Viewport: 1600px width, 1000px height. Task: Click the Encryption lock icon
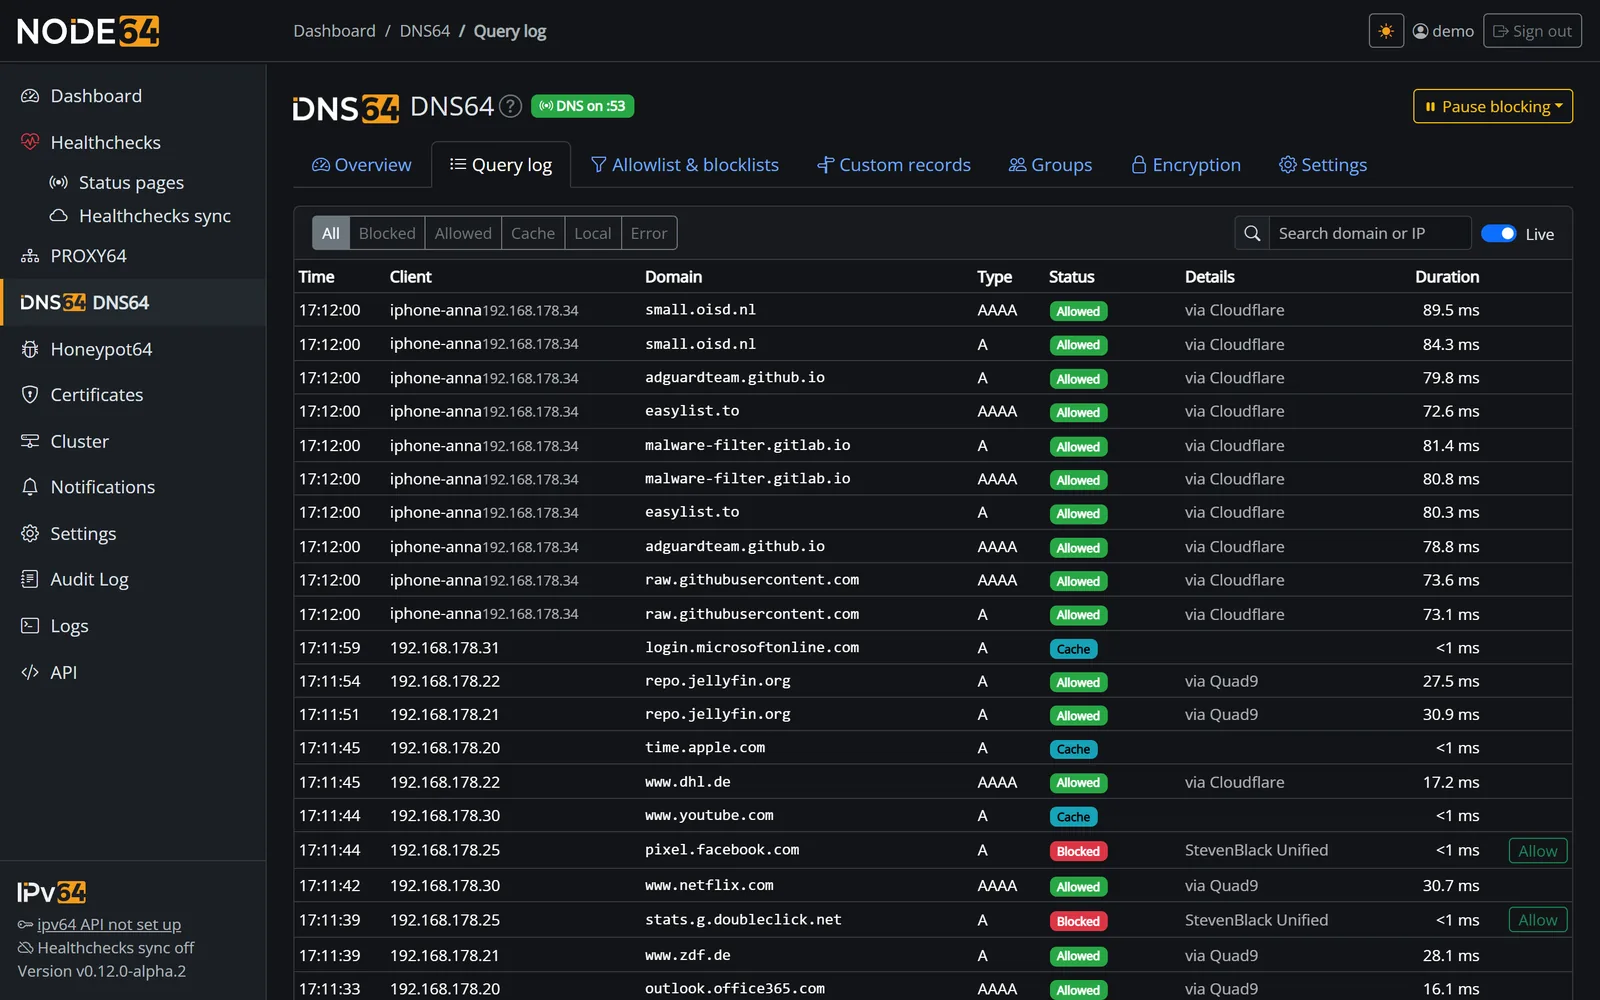pyautogui.click(x=1139, y=165)
